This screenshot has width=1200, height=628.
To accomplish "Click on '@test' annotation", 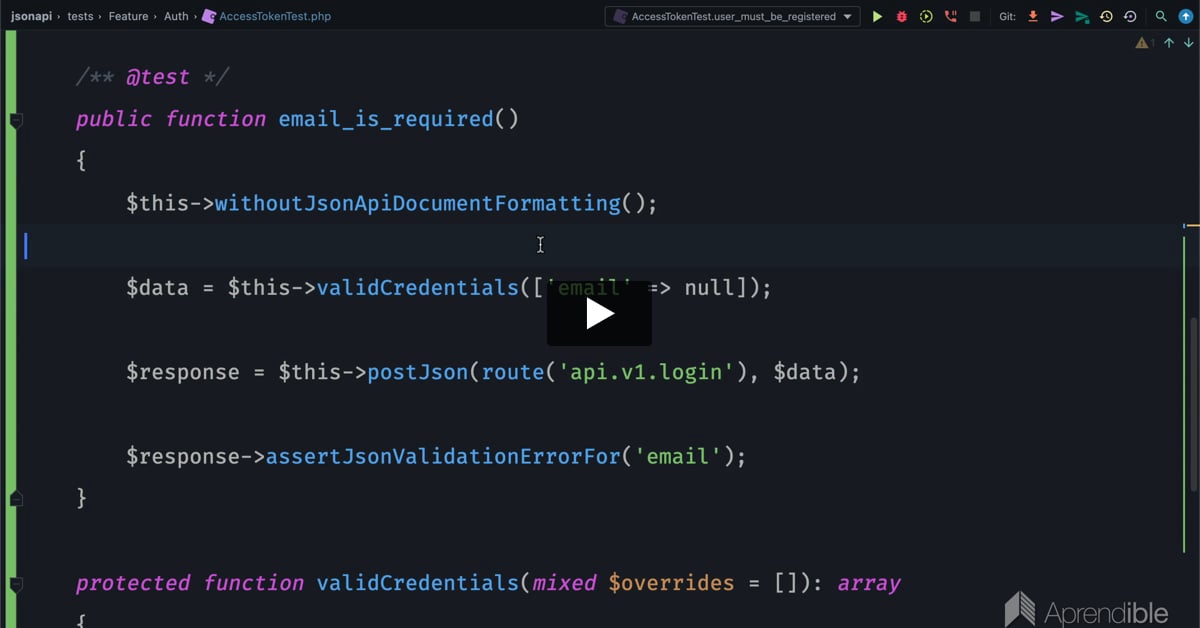I will 158,77.
